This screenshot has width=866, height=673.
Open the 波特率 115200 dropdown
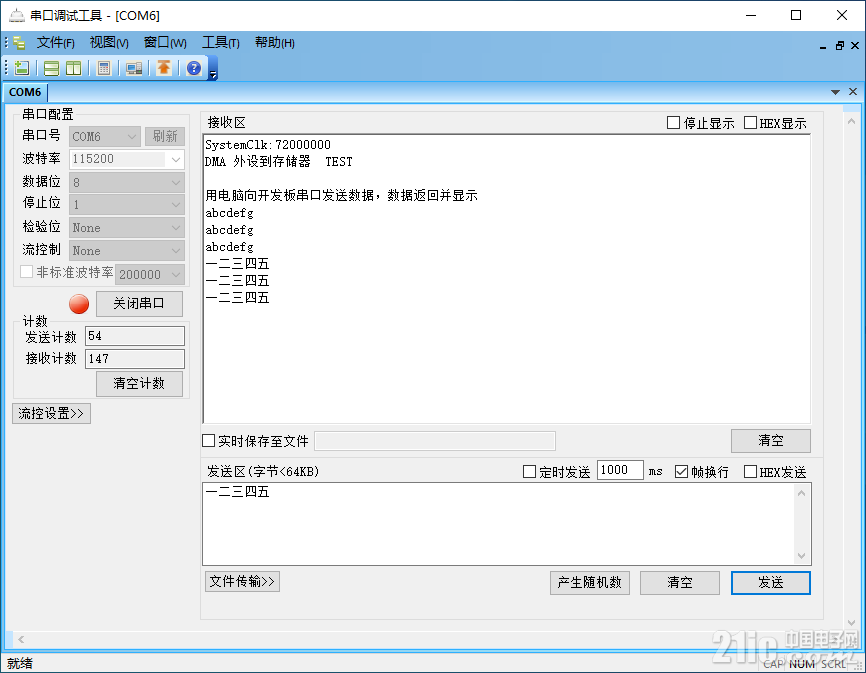126,159
